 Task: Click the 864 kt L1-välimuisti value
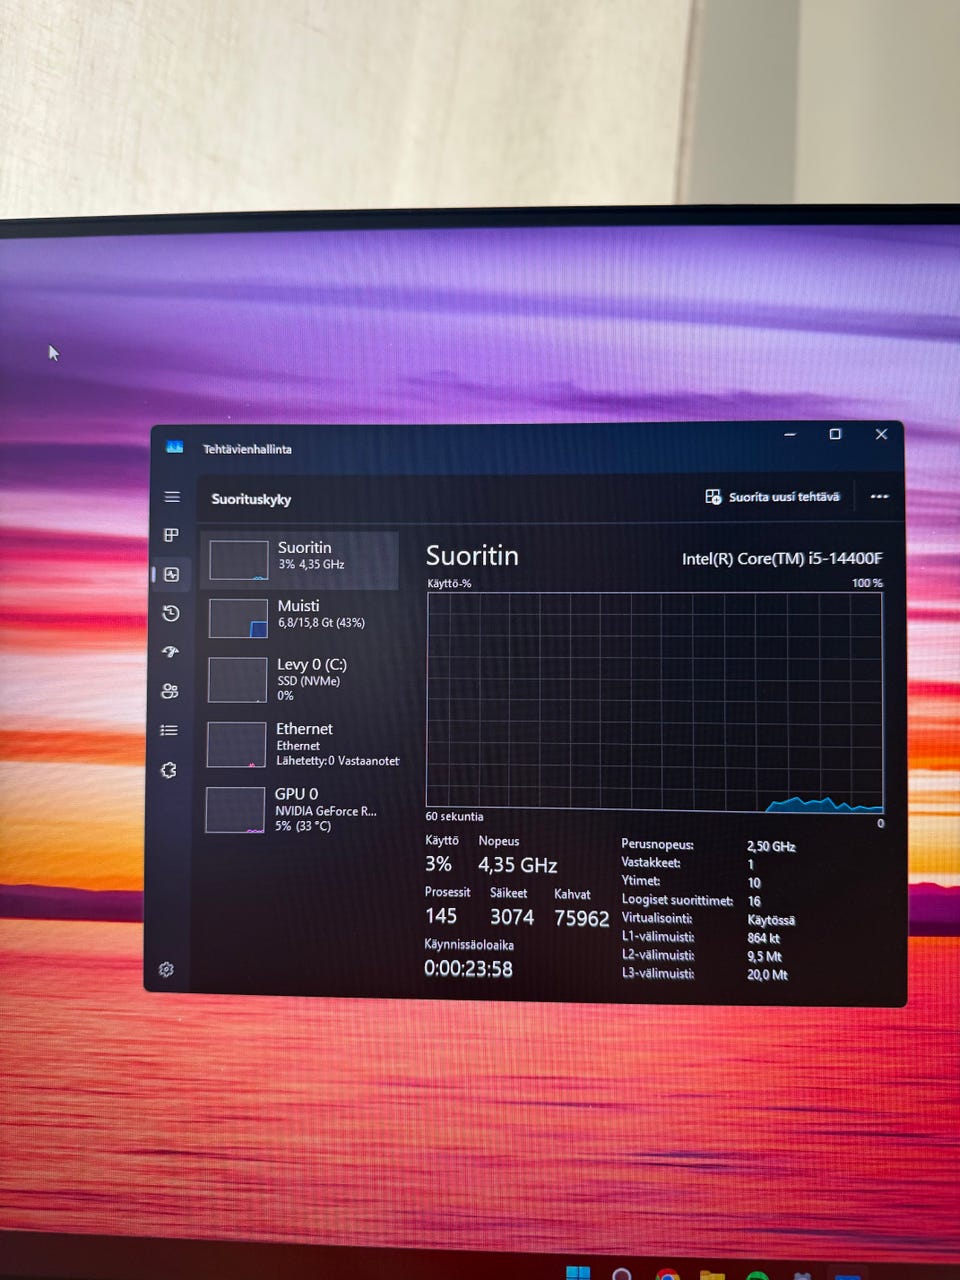coord(763,938)
